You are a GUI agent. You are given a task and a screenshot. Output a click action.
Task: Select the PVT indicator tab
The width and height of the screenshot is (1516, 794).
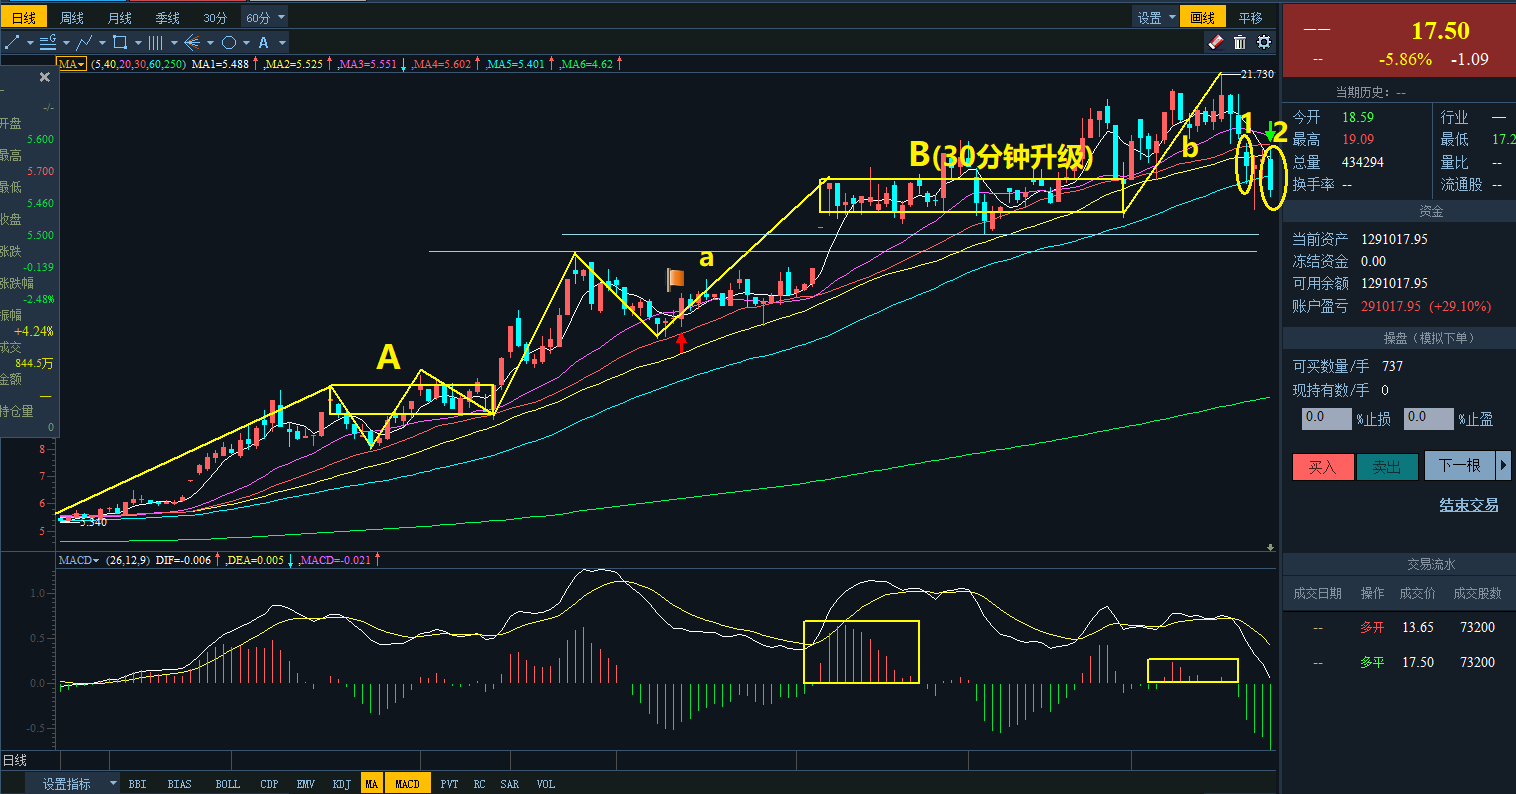[x=450, y=784]
